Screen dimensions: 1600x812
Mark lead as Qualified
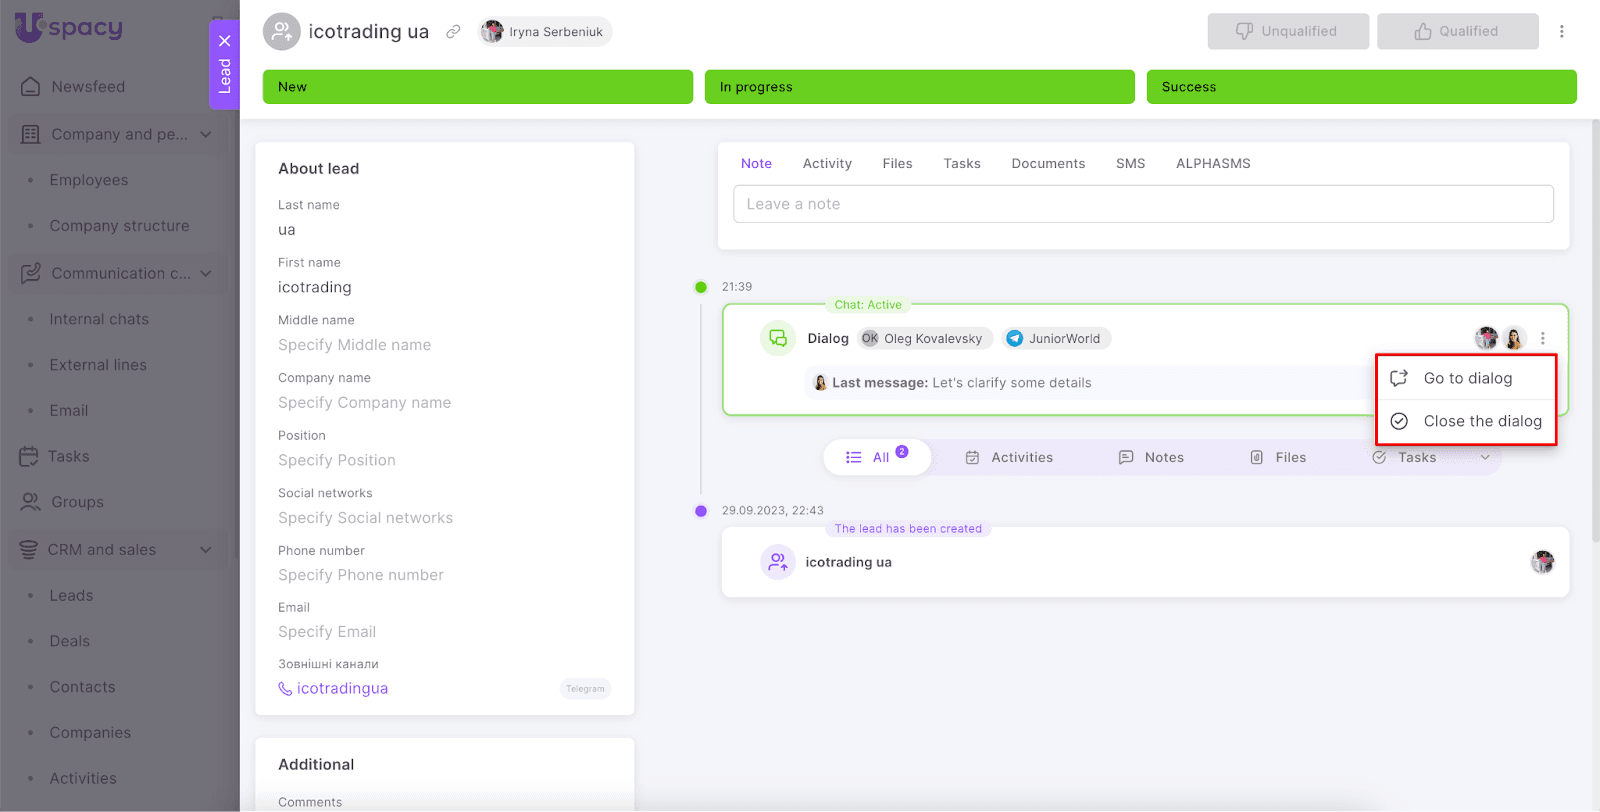tap(1457, 32)
